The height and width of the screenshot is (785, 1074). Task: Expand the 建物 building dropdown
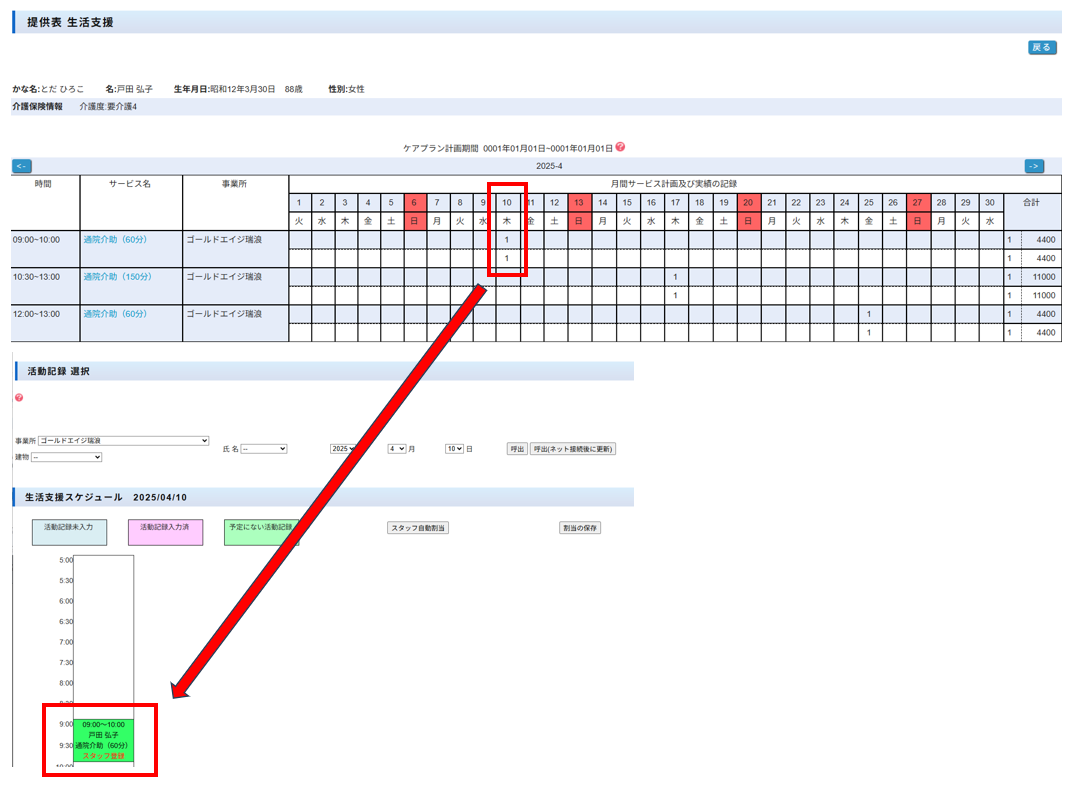click(x=66, y=457)
